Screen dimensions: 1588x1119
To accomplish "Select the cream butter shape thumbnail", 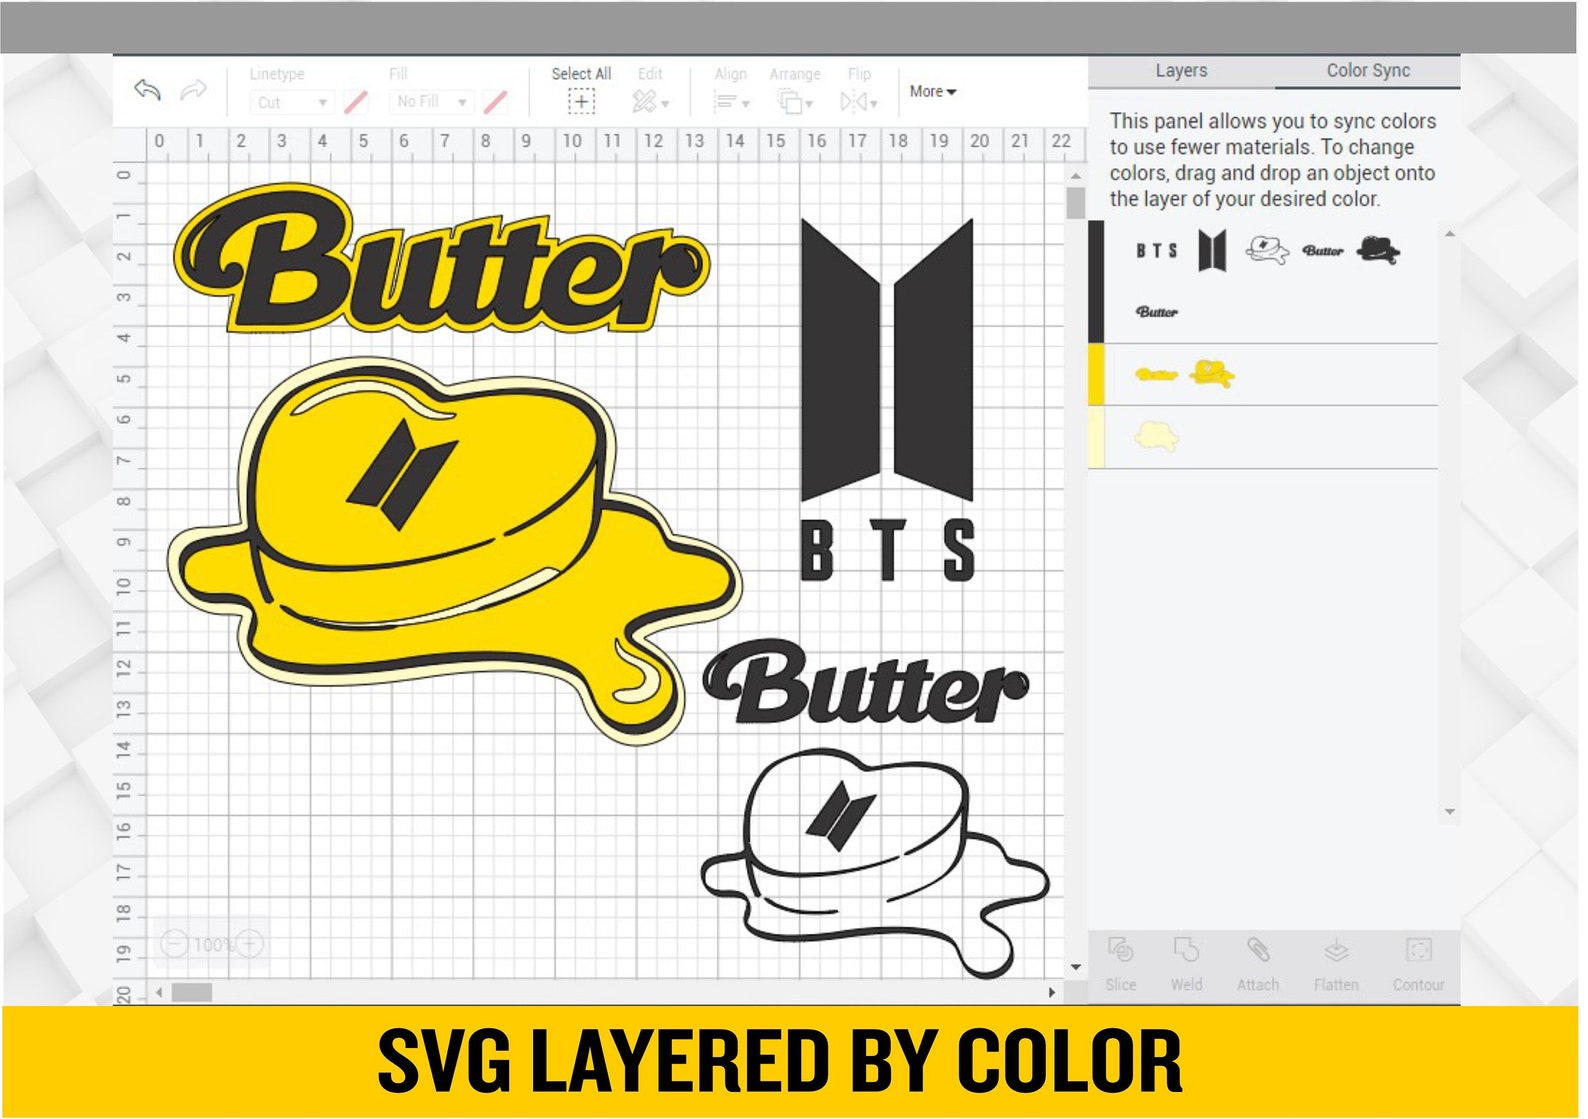I will pyautogui.click(x=1157, y=436).
